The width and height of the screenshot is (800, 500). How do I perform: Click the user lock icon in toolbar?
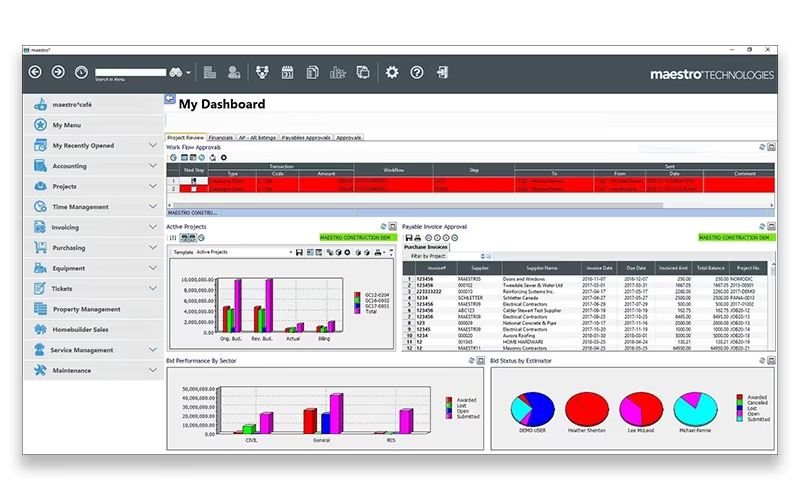(x=234, y=72)
